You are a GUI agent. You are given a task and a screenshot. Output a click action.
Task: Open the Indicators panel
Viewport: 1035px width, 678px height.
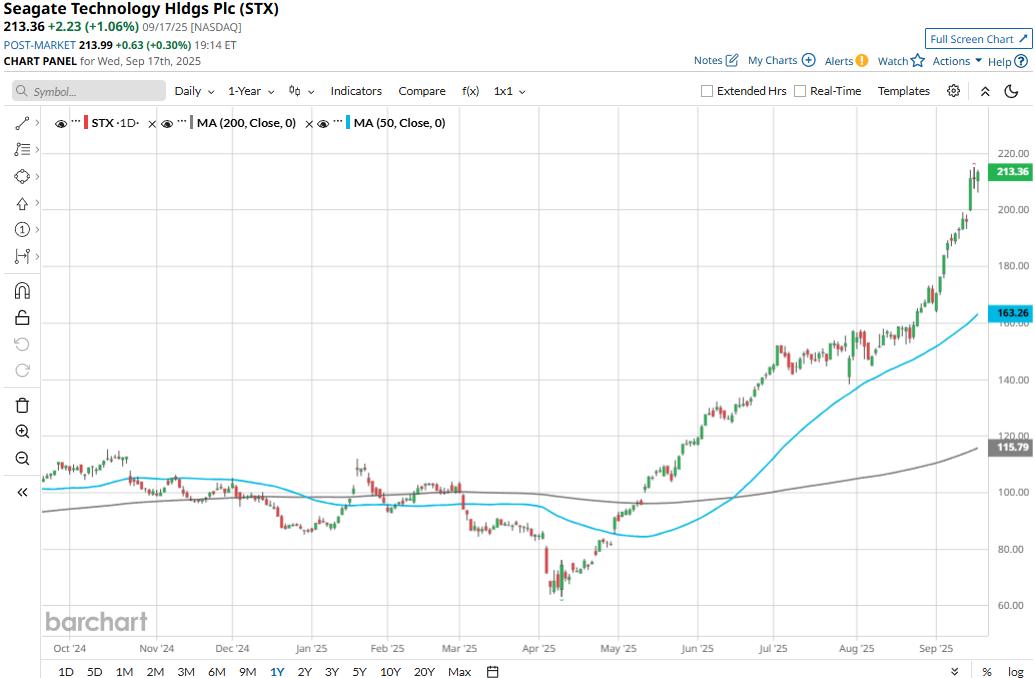click(356, 91)
